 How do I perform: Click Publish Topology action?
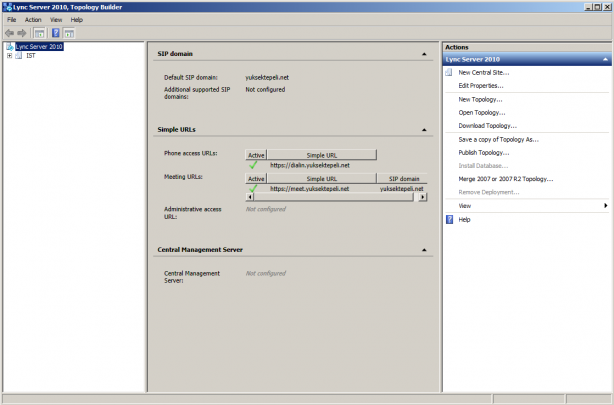(x=484, y=153)
